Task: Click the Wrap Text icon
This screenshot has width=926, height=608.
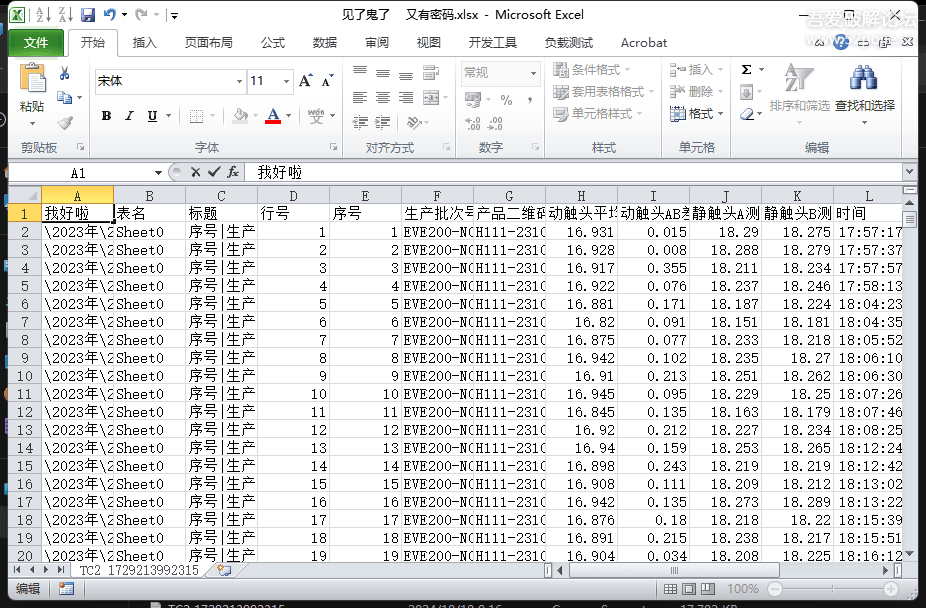Action: (x=431, y=73)
